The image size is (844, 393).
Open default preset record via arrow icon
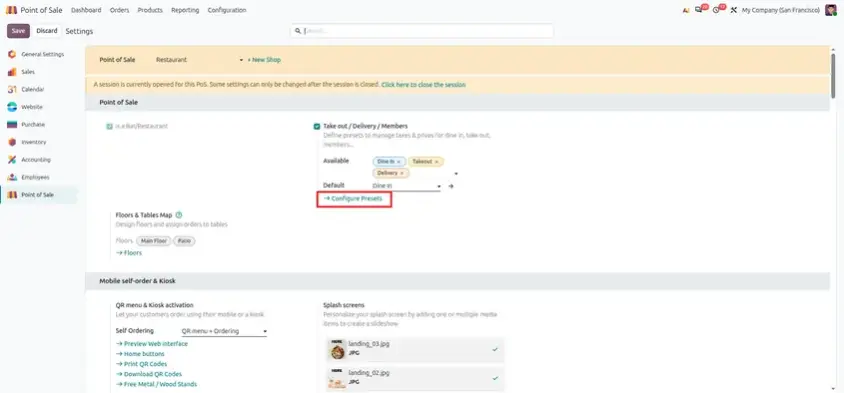click(x=451, y=186)
